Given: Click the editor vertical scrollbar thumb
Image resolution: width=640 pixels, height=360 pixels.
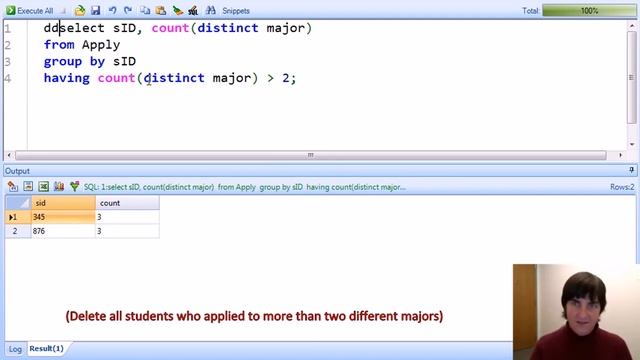Looking at the screenshot, I should [x=632, y=77].
